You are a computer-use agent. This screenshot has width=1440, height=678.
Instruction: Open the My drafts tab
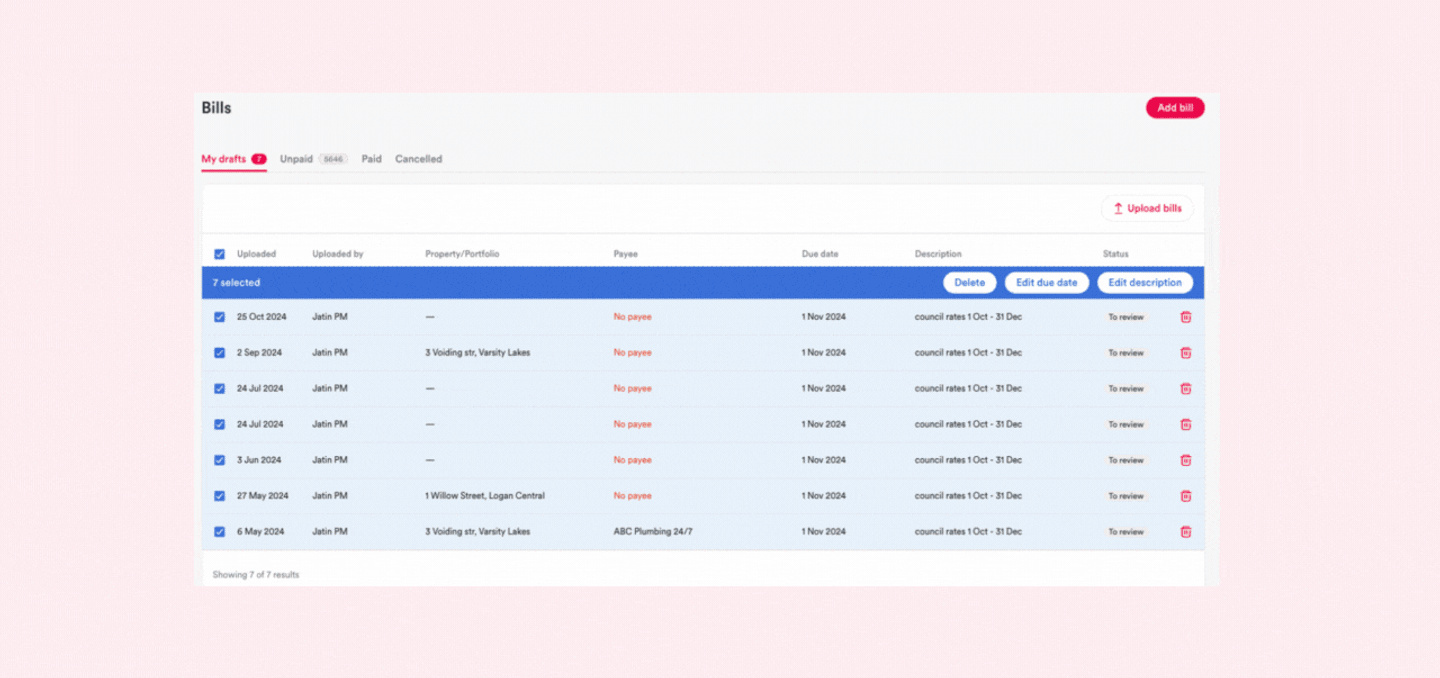coord(233,159)
